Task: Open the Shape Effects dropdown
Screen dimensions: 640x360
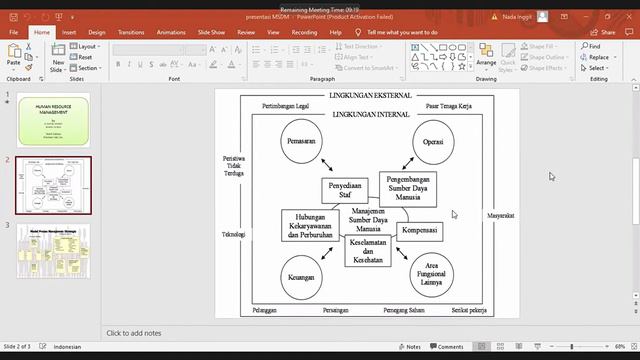Action: click(x=544, y=68)
